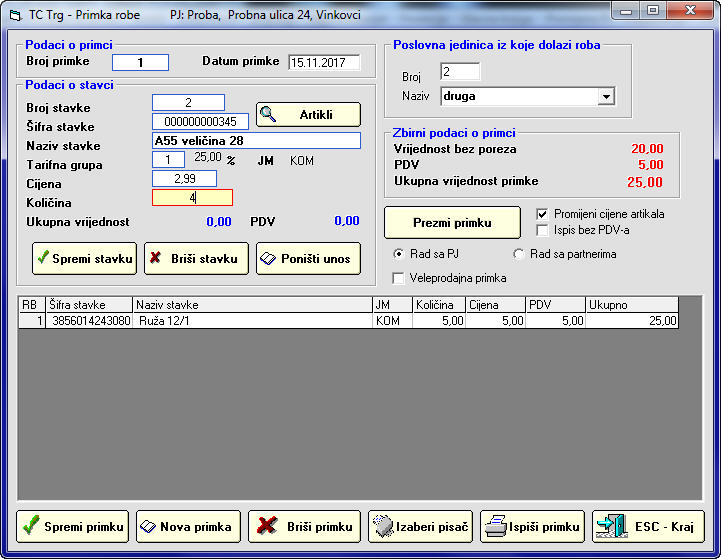This screenshot has height=559, width=721.
Task: Delete receipt using Briši primku
Action: click(x=304, y=526)
